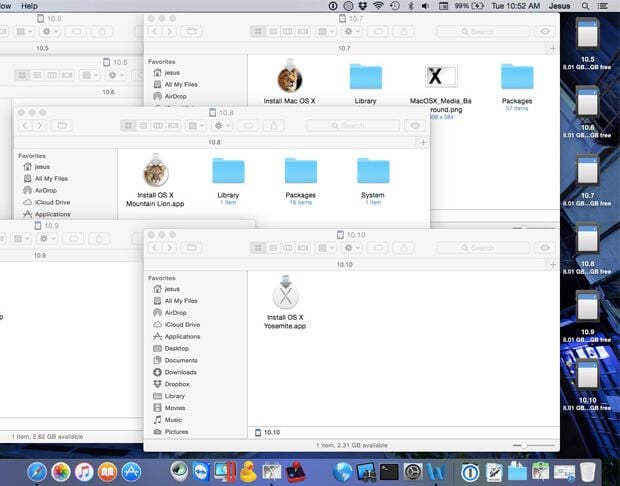Open Install OS X Mountain Lion.app icon
Image resolution: width=620 pixels, height=486 pixels.
tap(156, 171)
